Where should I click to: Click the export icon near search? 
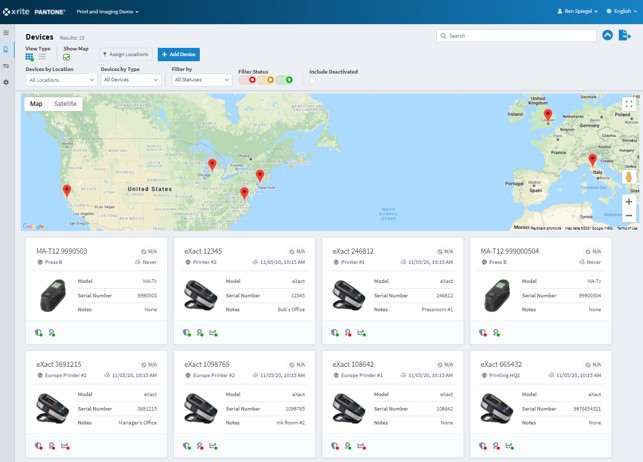625,35
